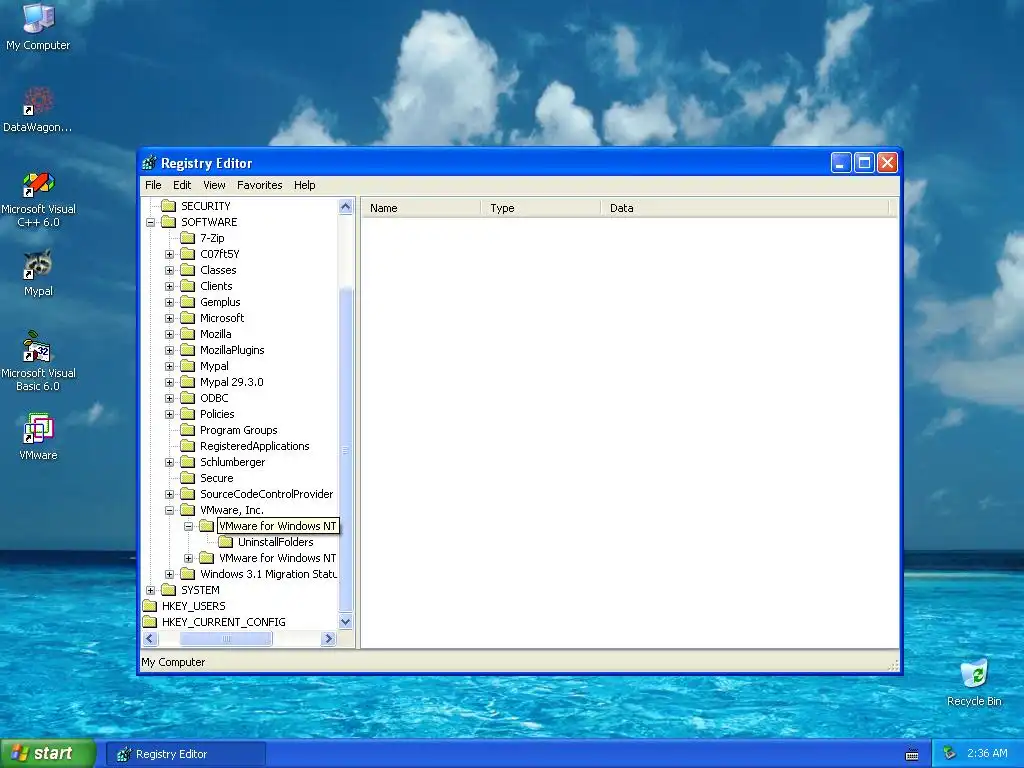Click the Name column header

coord(421,208)
